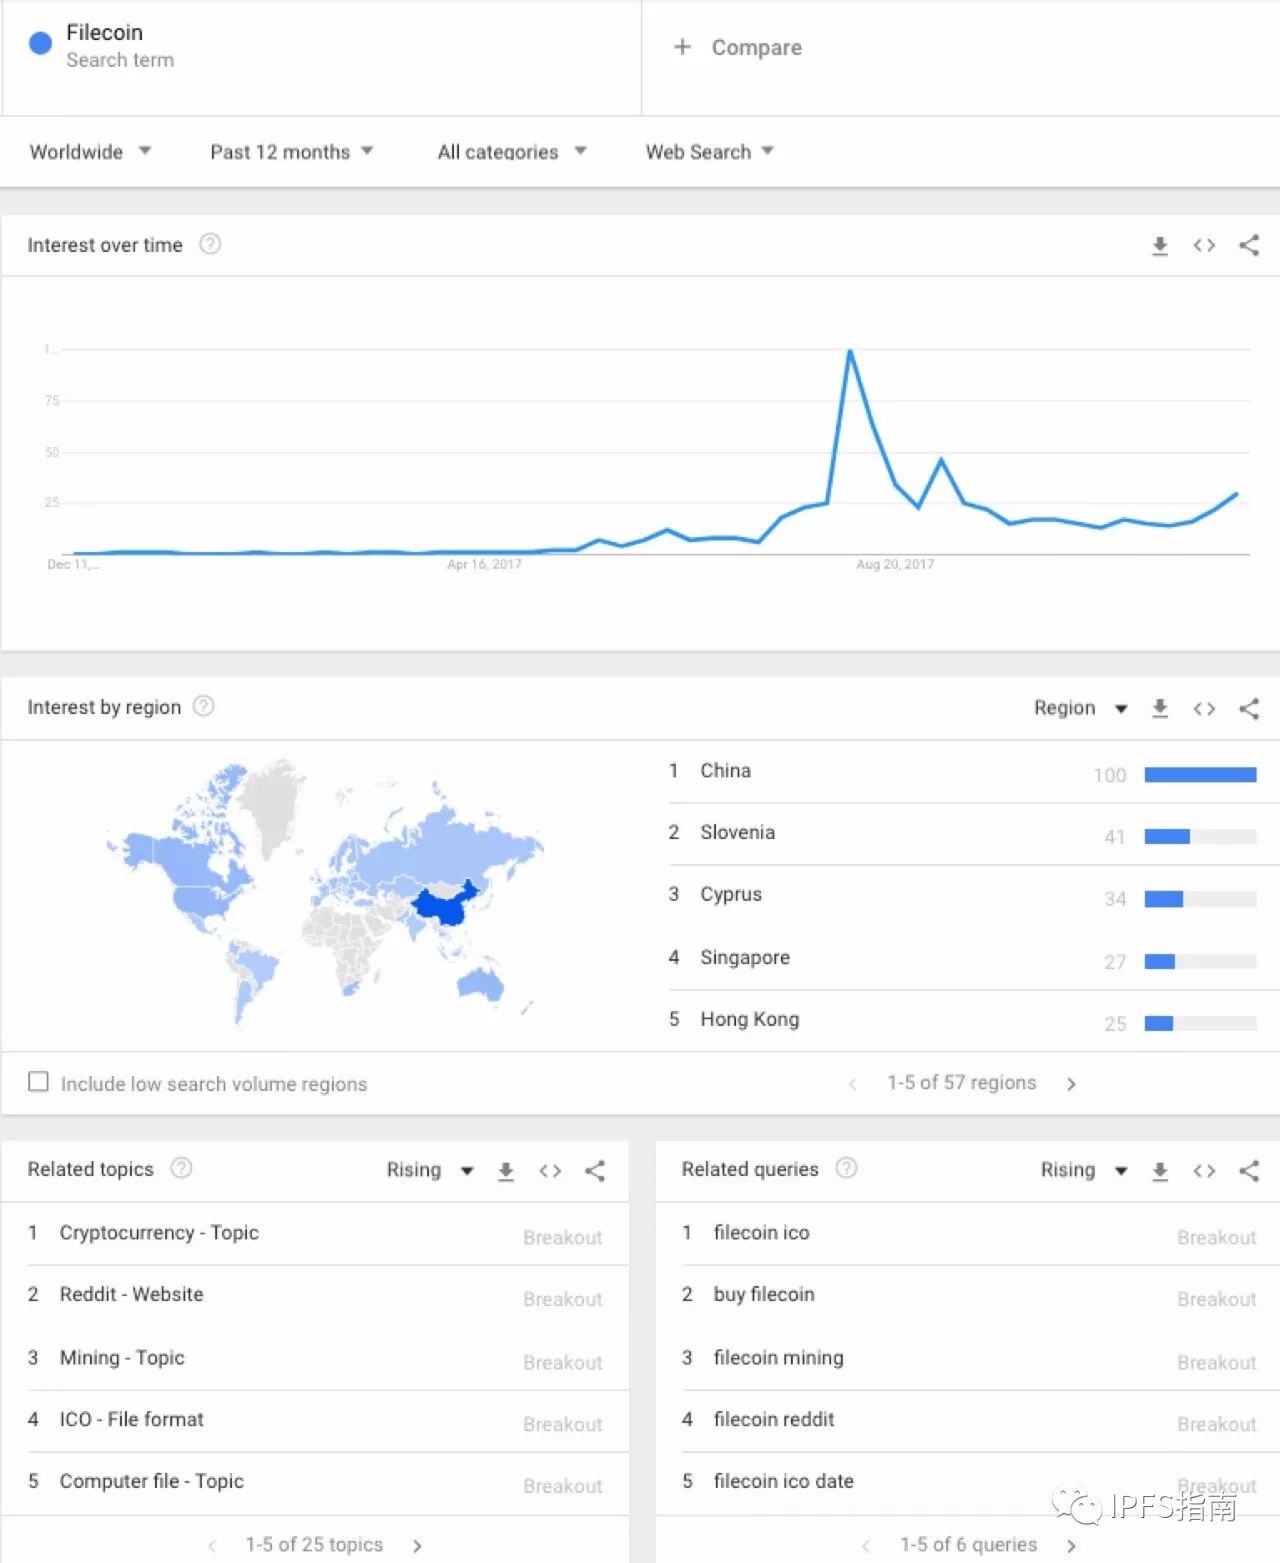Open the Past 12 months time dropdown

pos(291,152)
